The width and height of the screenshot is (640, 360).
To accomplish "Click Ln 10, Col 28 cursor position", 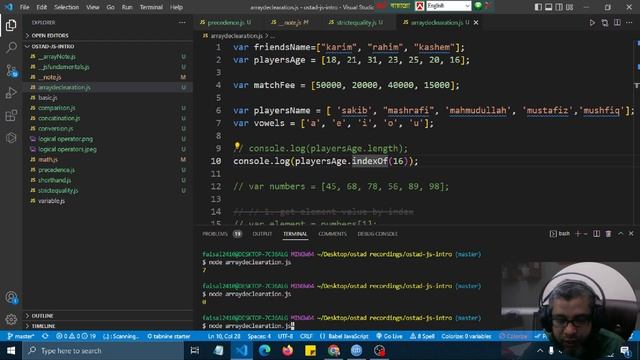I will click(x=224, y=336).
